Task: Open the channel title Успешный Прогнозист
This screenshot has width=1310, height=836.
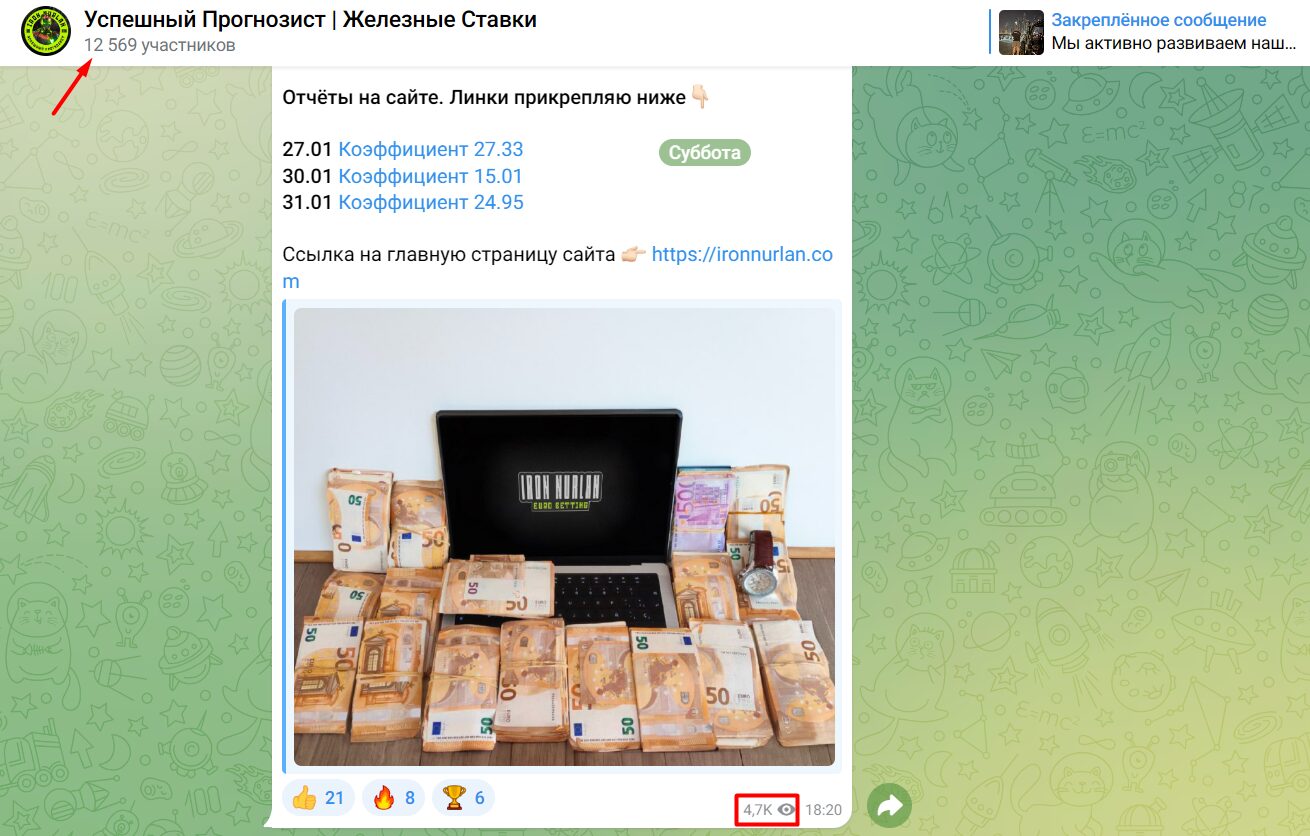Action: (x=310, y=19)
